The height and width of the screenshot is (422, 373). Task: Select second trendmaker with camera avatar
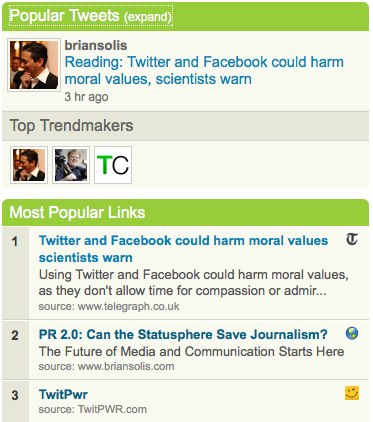point(71,165)
